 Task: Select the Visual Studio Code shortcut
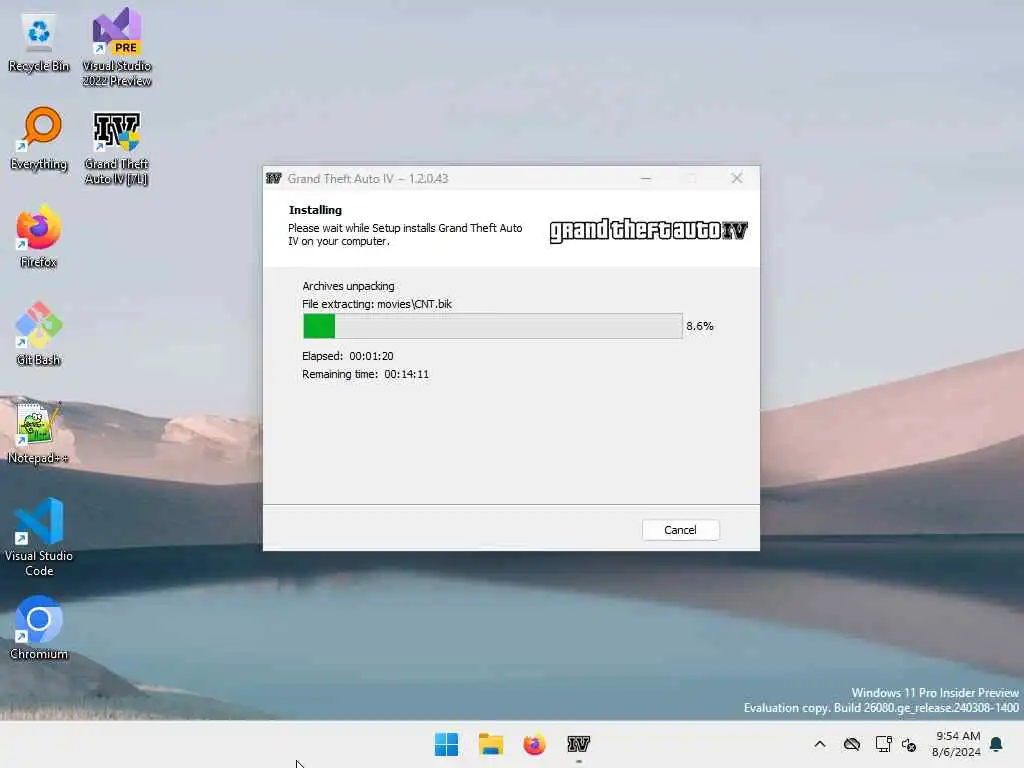pos(39,537)
